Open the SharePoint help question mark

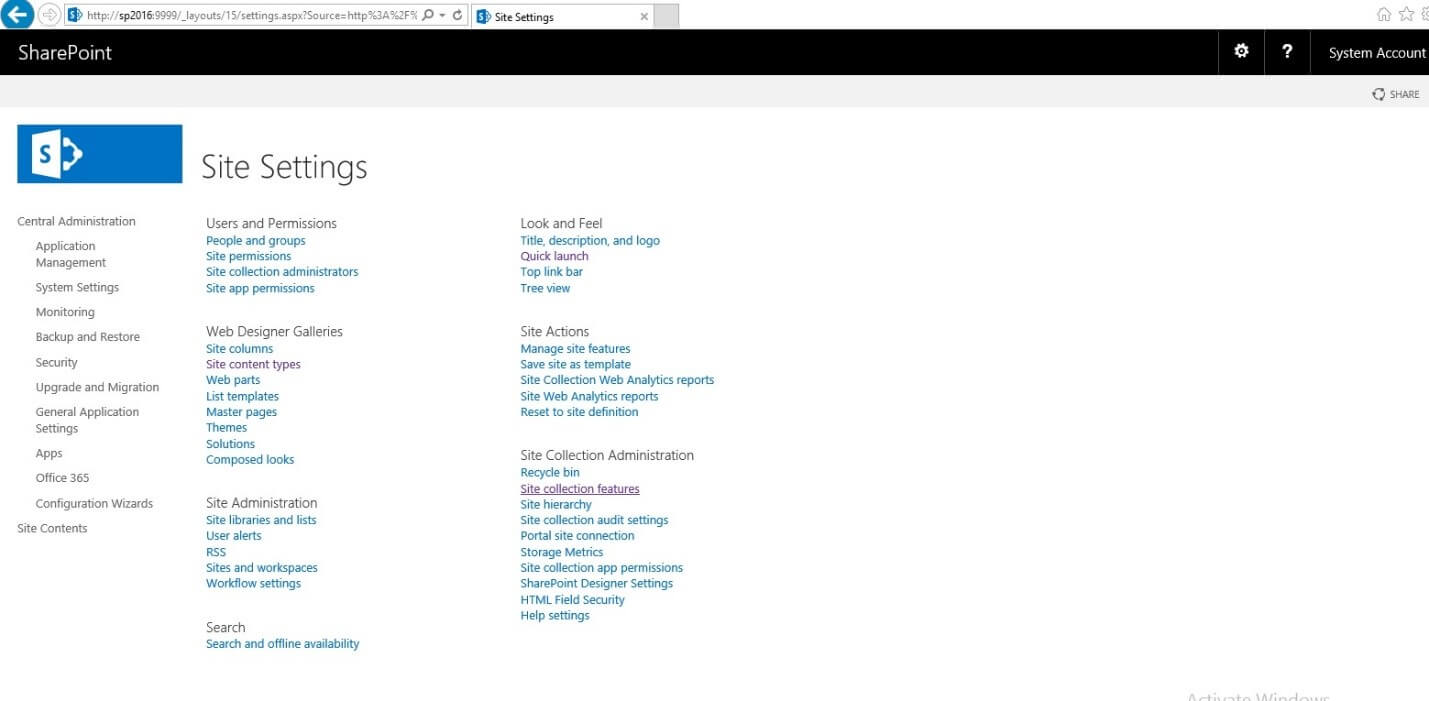pyautogui.click(x=1287, y=52)
